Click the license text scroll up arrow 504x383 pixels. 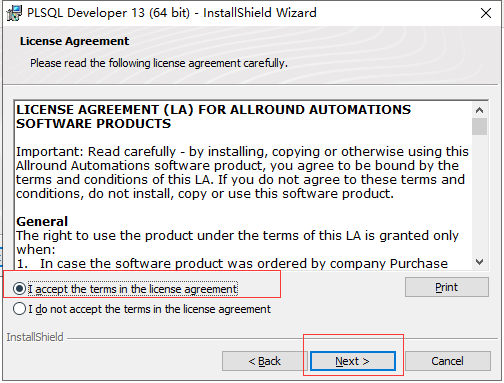[479, 110]
